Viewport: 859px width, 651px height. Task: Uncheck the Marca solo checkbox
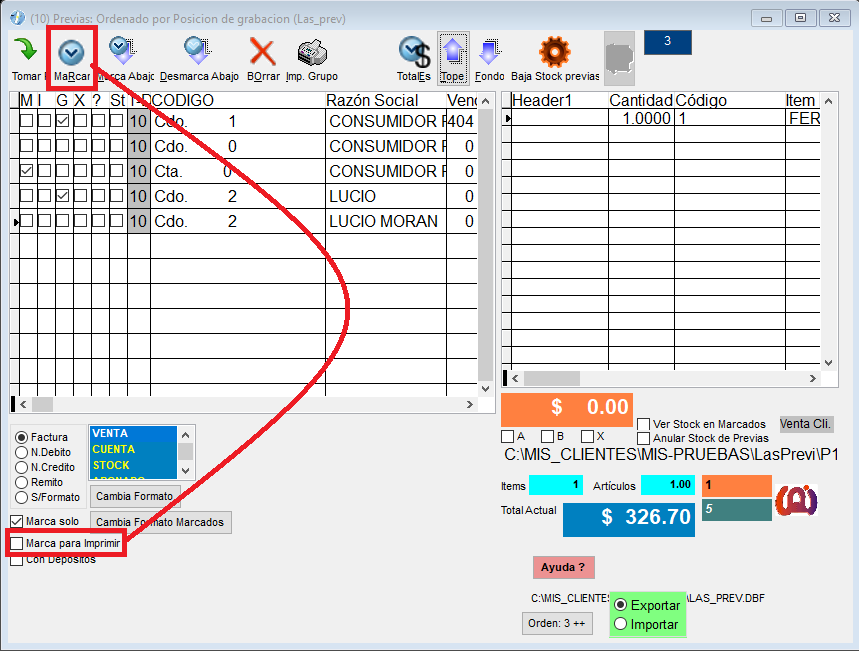[x=17, y=522]
